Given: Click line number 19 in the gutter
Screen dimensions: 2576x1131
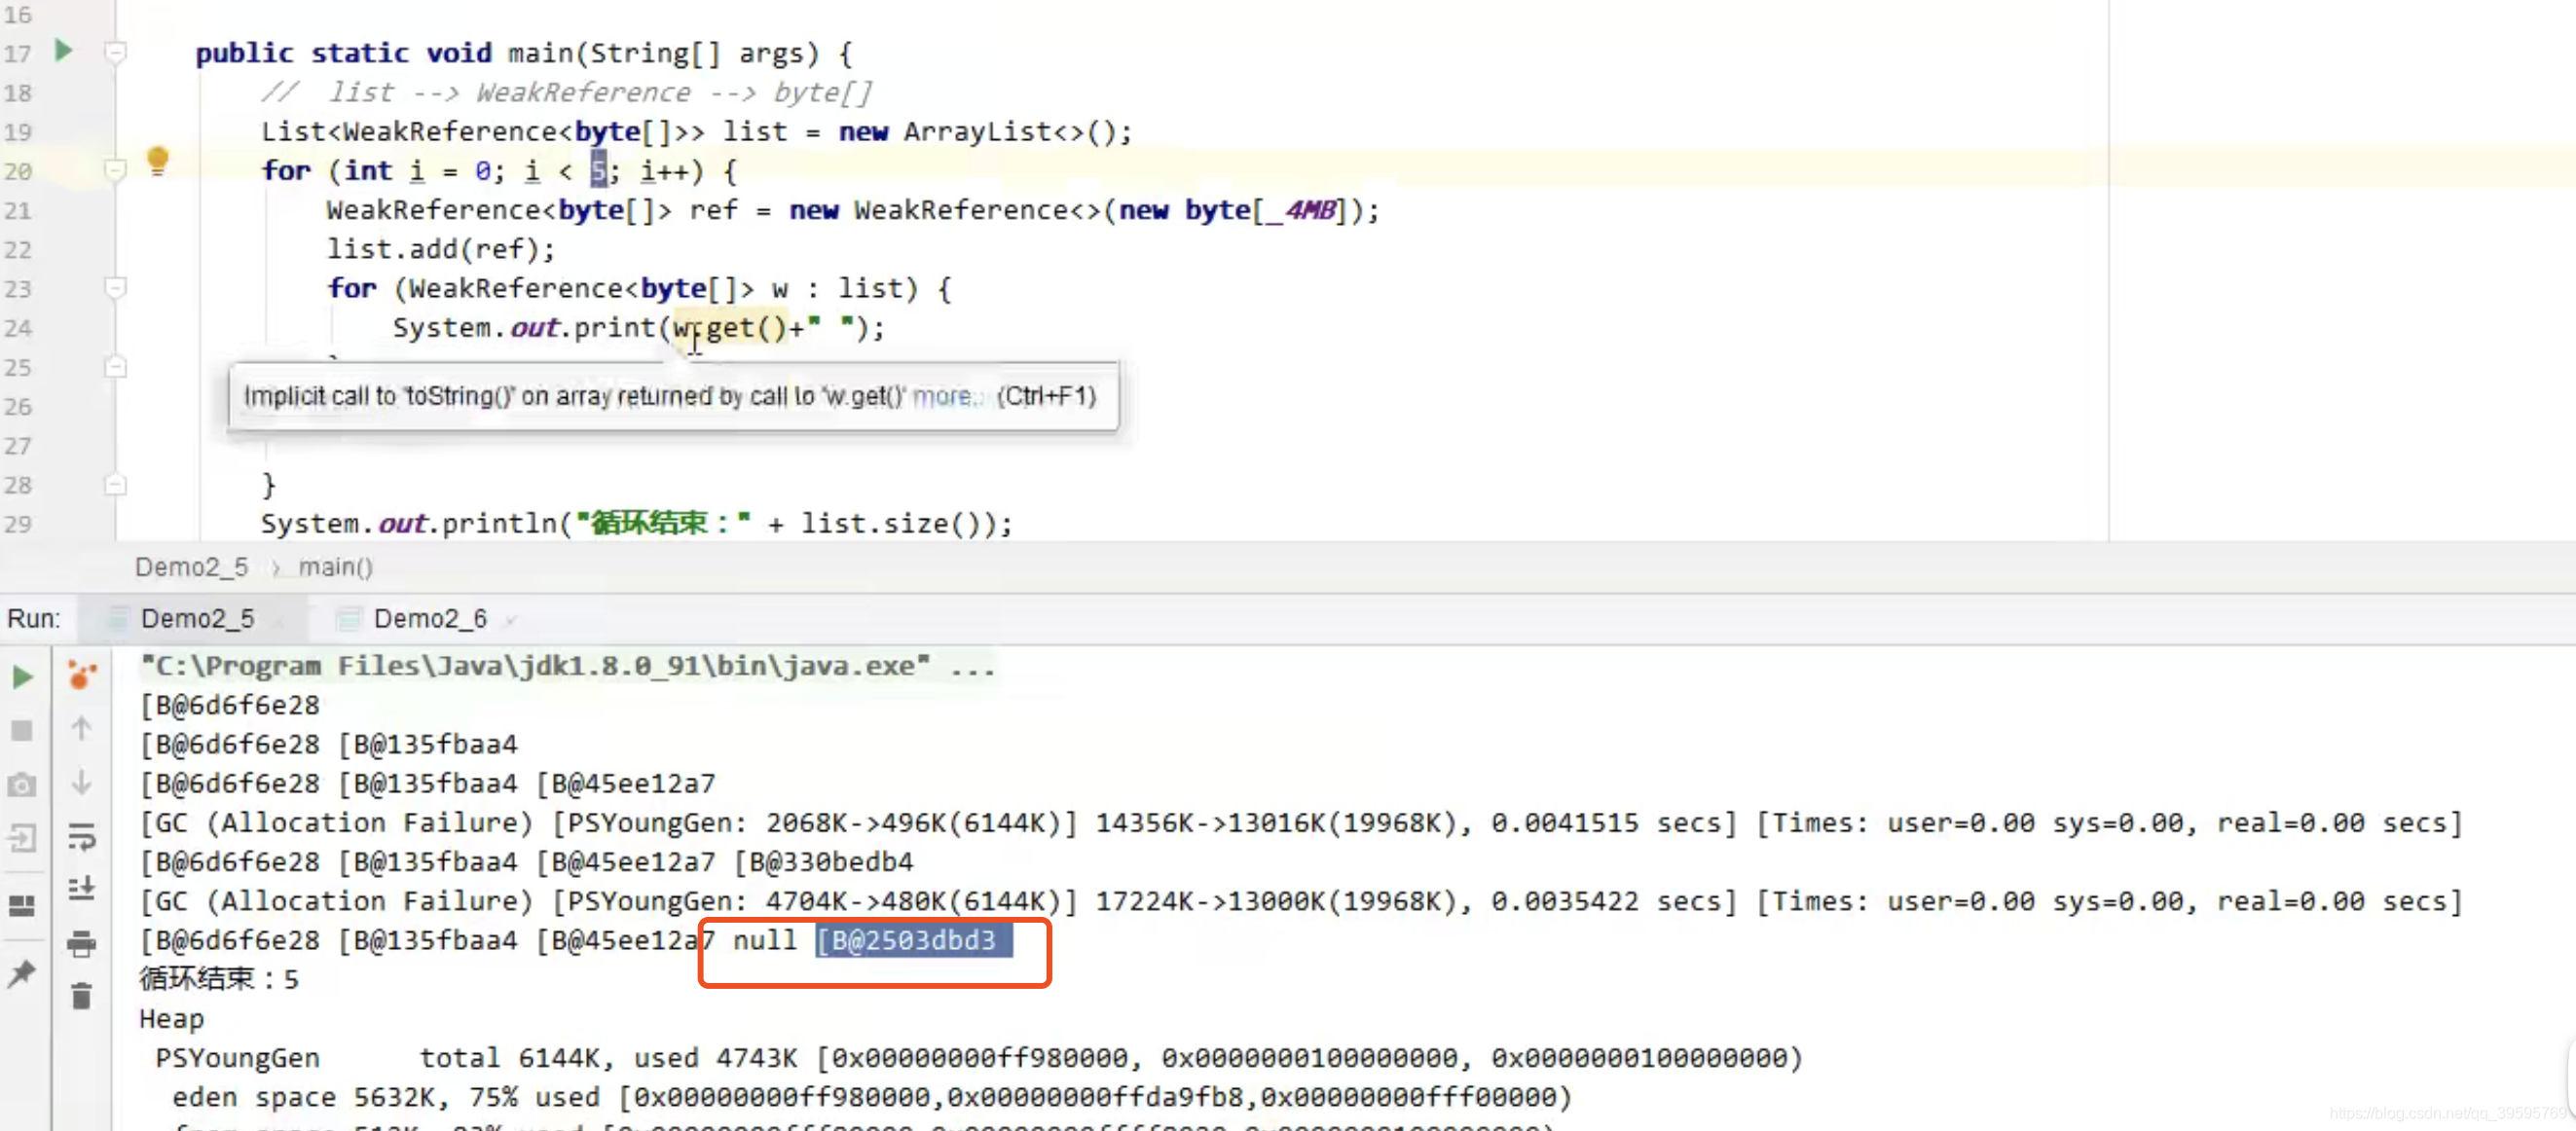Looking at the screenshot, I should (18, 131).
